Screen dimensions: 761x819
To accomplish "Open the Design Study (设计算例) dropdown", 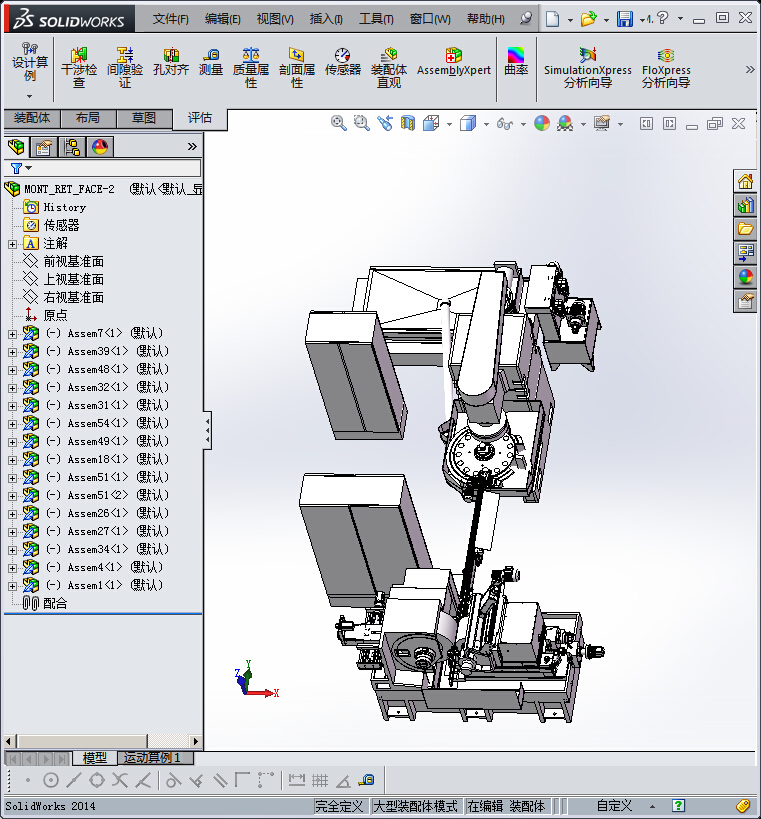I will pos(29,96).
